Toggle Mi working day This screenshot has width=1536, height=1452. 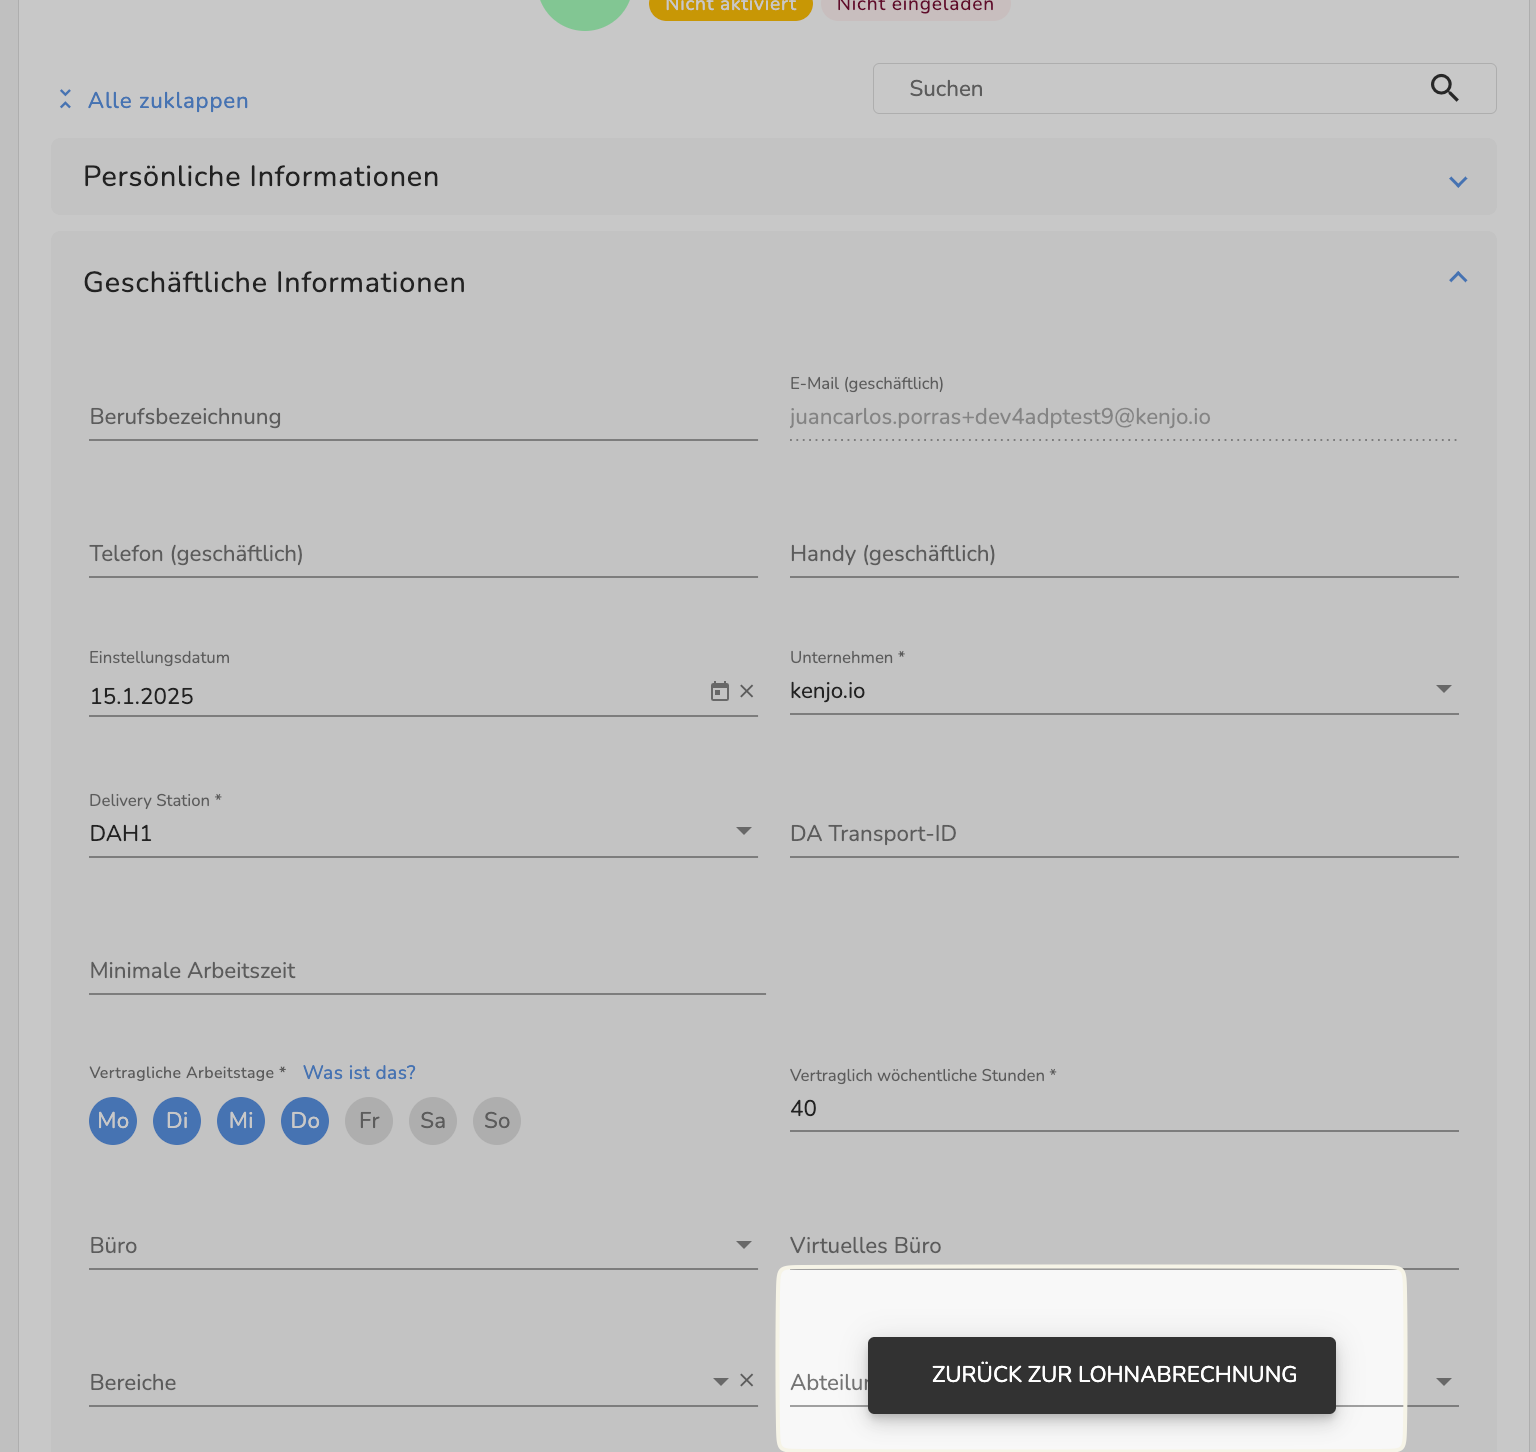pyautogui.click(x=241, y=1120)
